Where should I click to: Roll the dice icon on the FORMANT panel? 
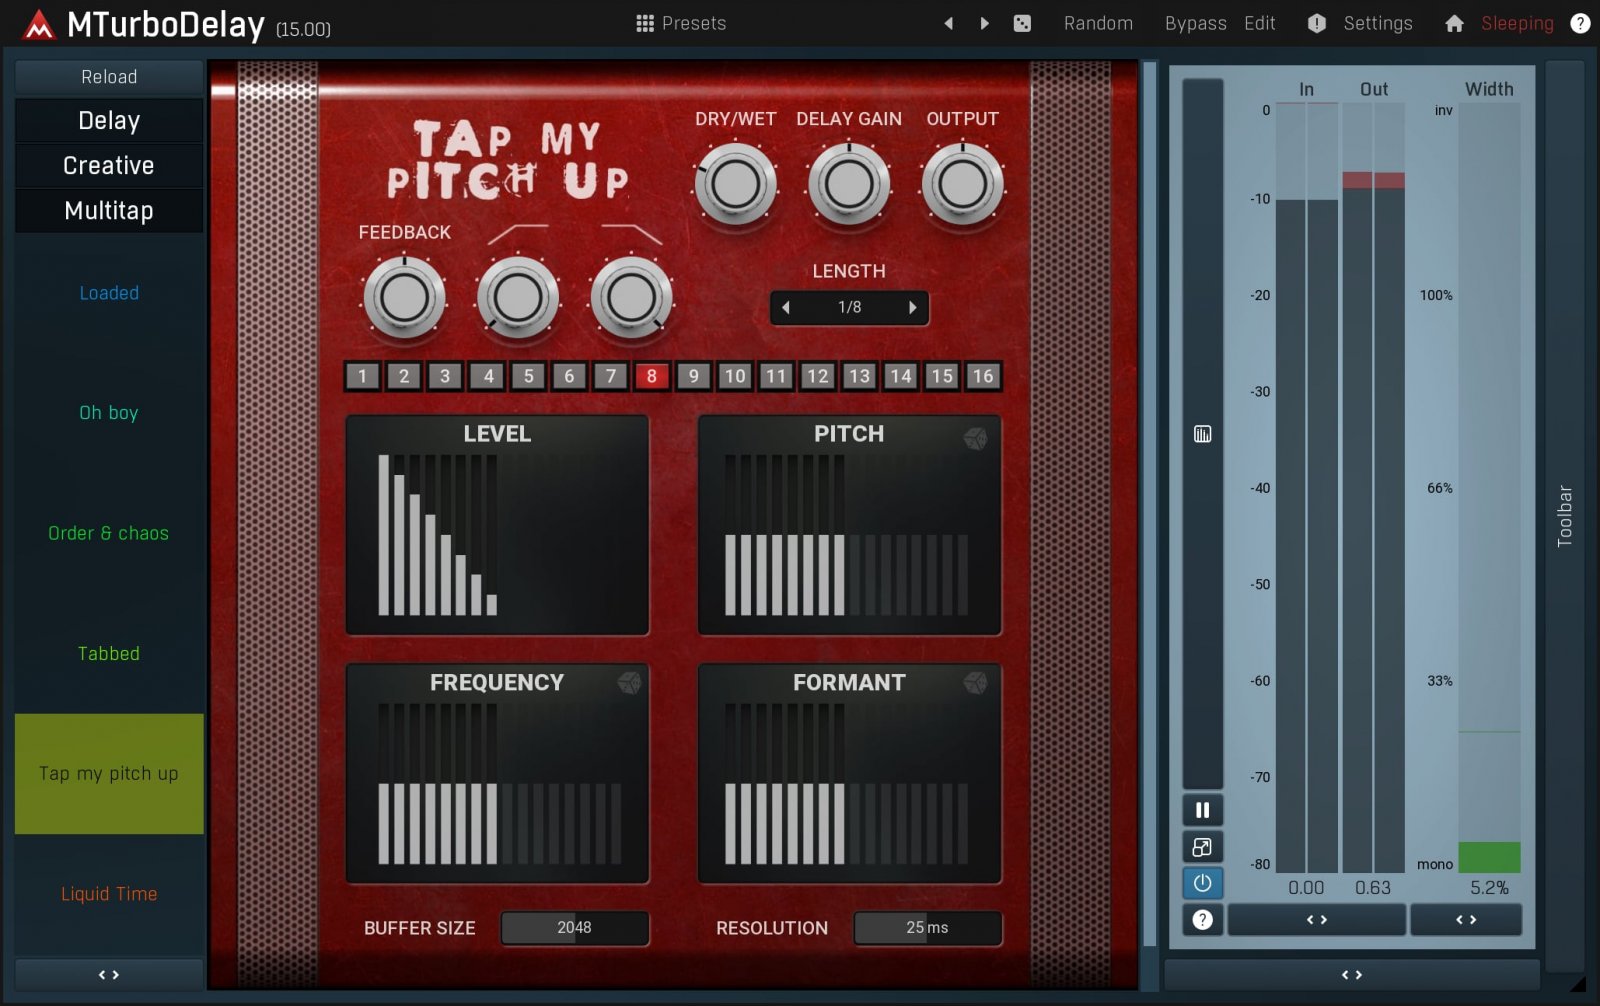pos(977,686)
